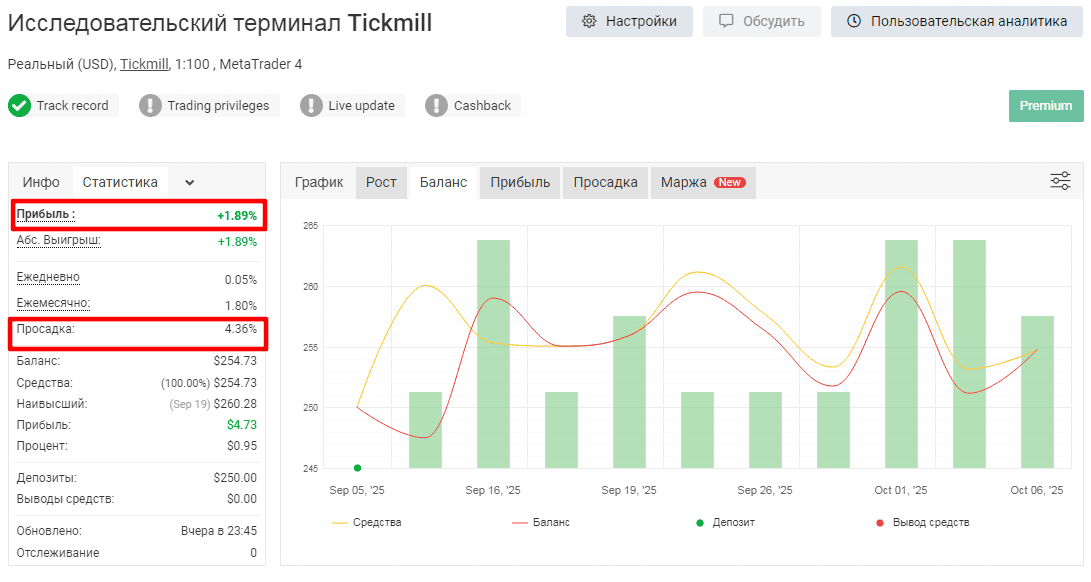This screenshot has height=582, width=1091.
Task: Open chart filter settings sliders icon
Action: click(x=1060, y=182)
